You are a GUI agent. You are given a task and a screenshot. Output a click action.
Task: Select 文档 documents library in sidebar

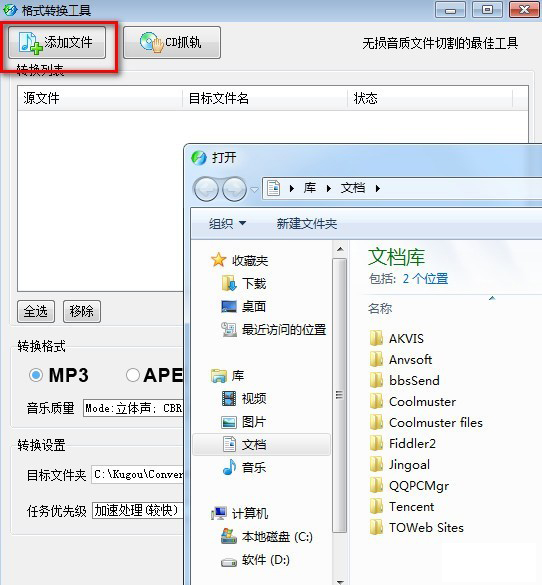261,444
